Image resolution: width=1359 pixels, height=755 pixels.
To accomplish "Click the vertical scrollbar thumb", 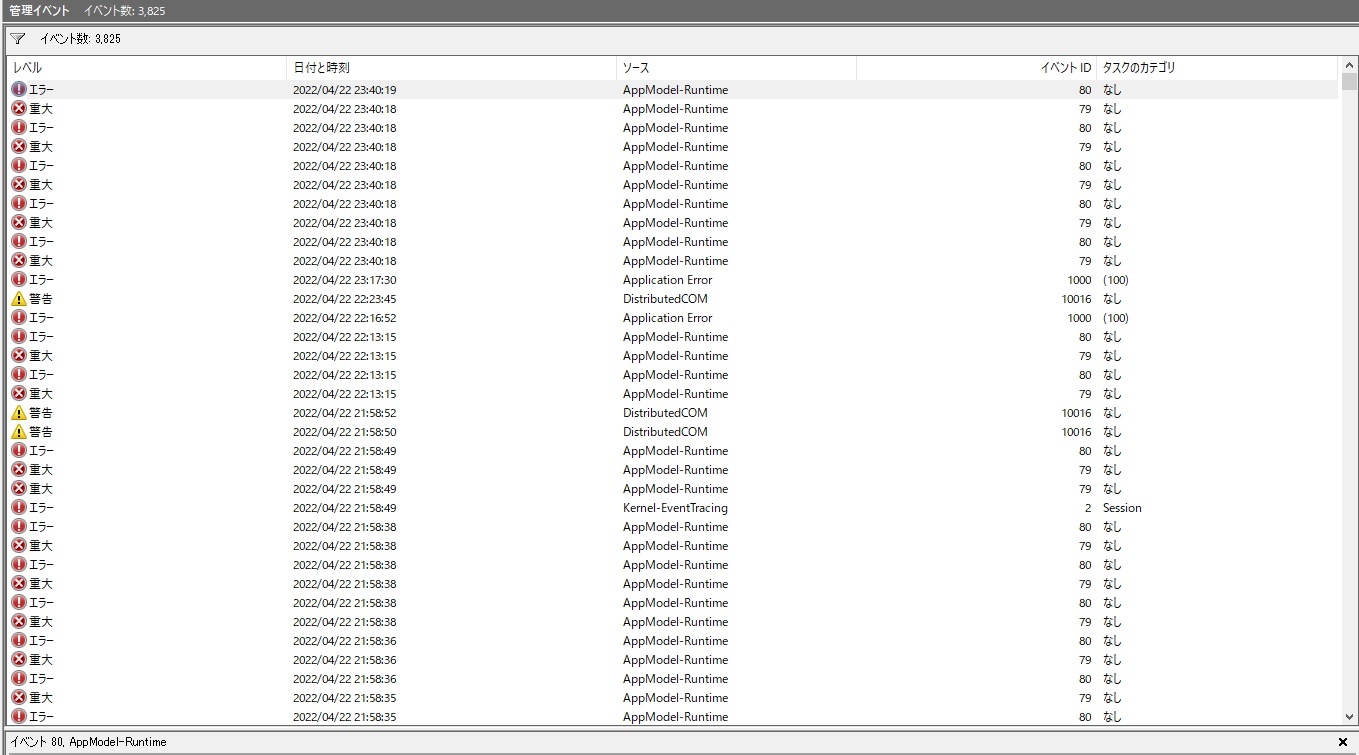I will [1349, 83].
